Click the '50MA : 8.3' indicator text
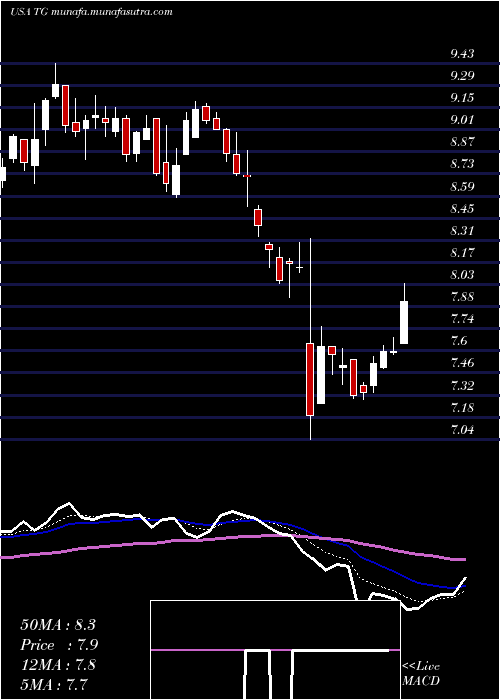Image resolution: width=500 pixels, height=700 pixels. click(58, 625)
